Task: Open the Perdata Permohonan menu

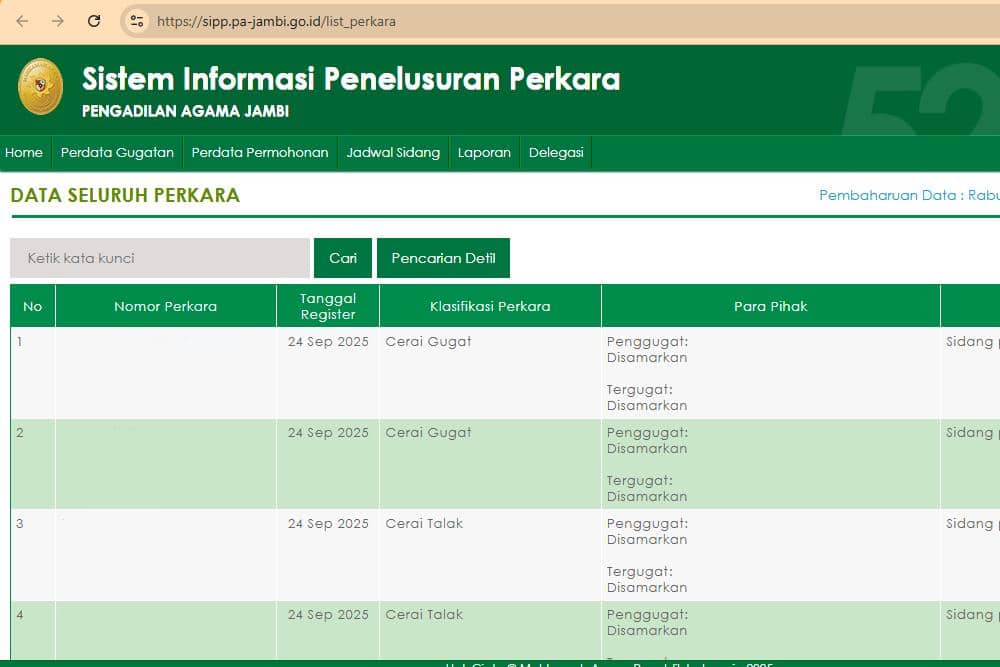Action: (260, 152)
